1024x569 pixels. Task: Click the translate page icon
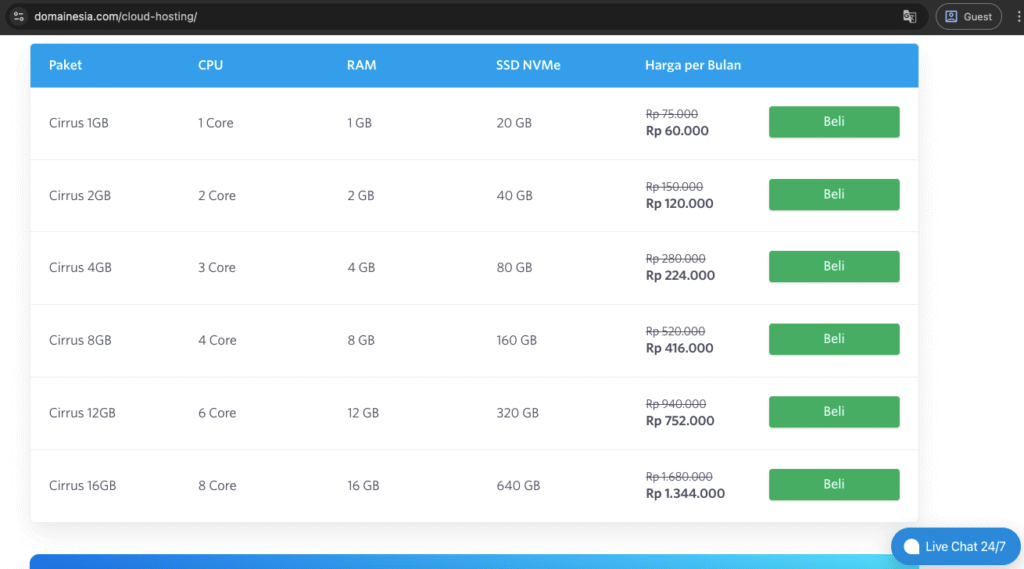(x=909, y=16)
